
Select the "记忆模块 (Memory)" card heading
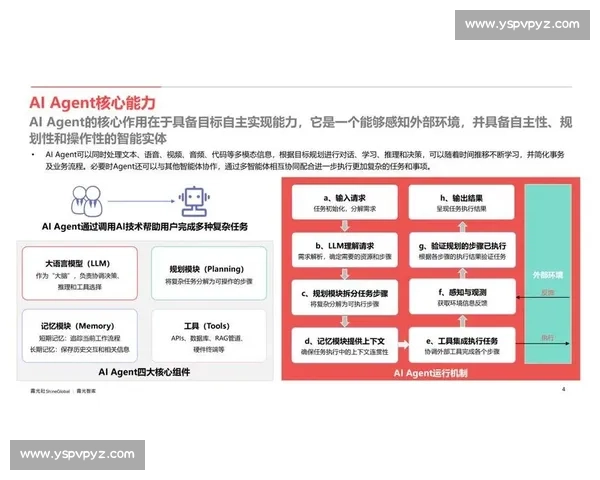point(78,326)
